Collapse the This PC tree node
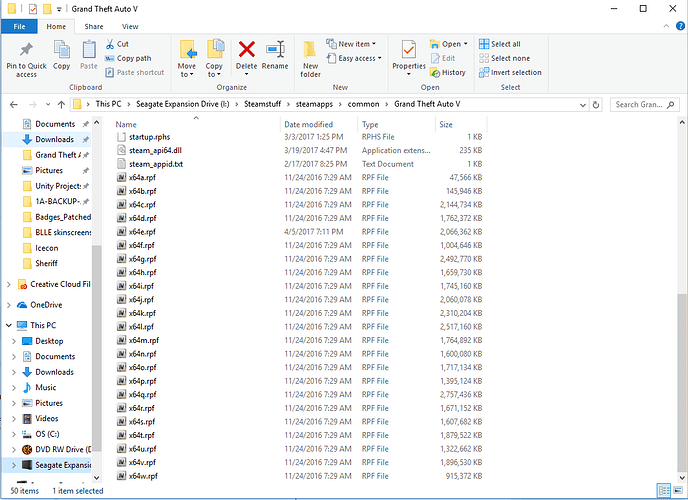Screen dimensions: 688x500 tap(9, 325)
